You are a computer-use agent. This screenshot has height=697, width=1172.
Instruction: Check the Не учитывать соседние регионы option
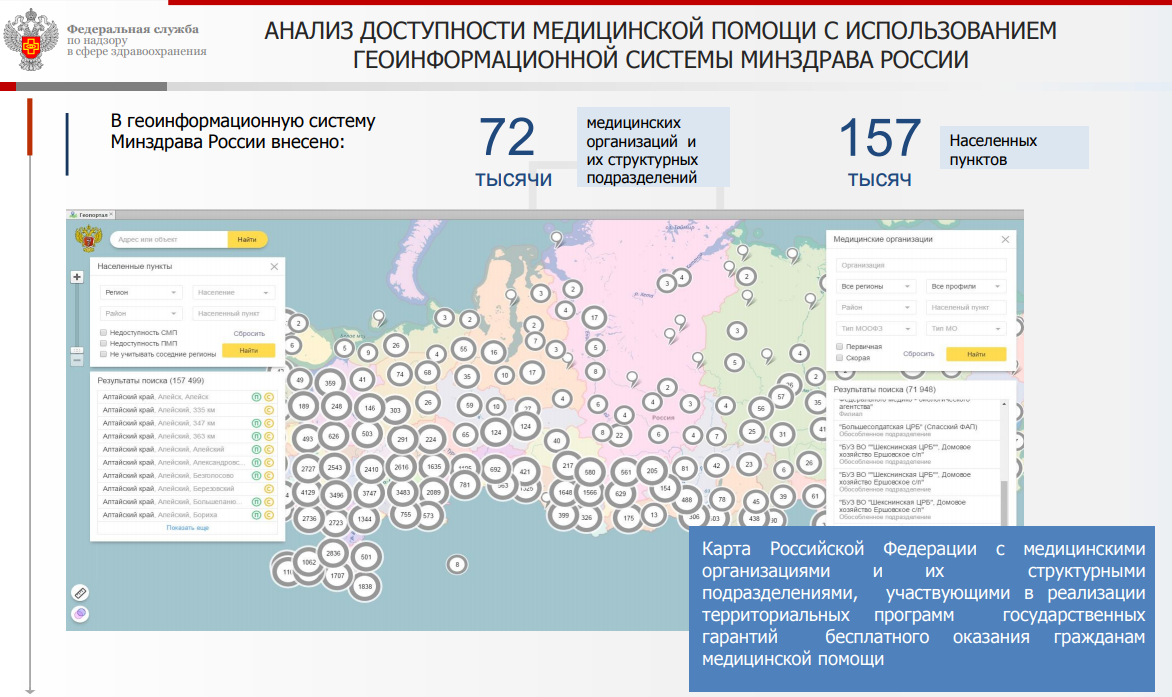click(x=104, y=354)
